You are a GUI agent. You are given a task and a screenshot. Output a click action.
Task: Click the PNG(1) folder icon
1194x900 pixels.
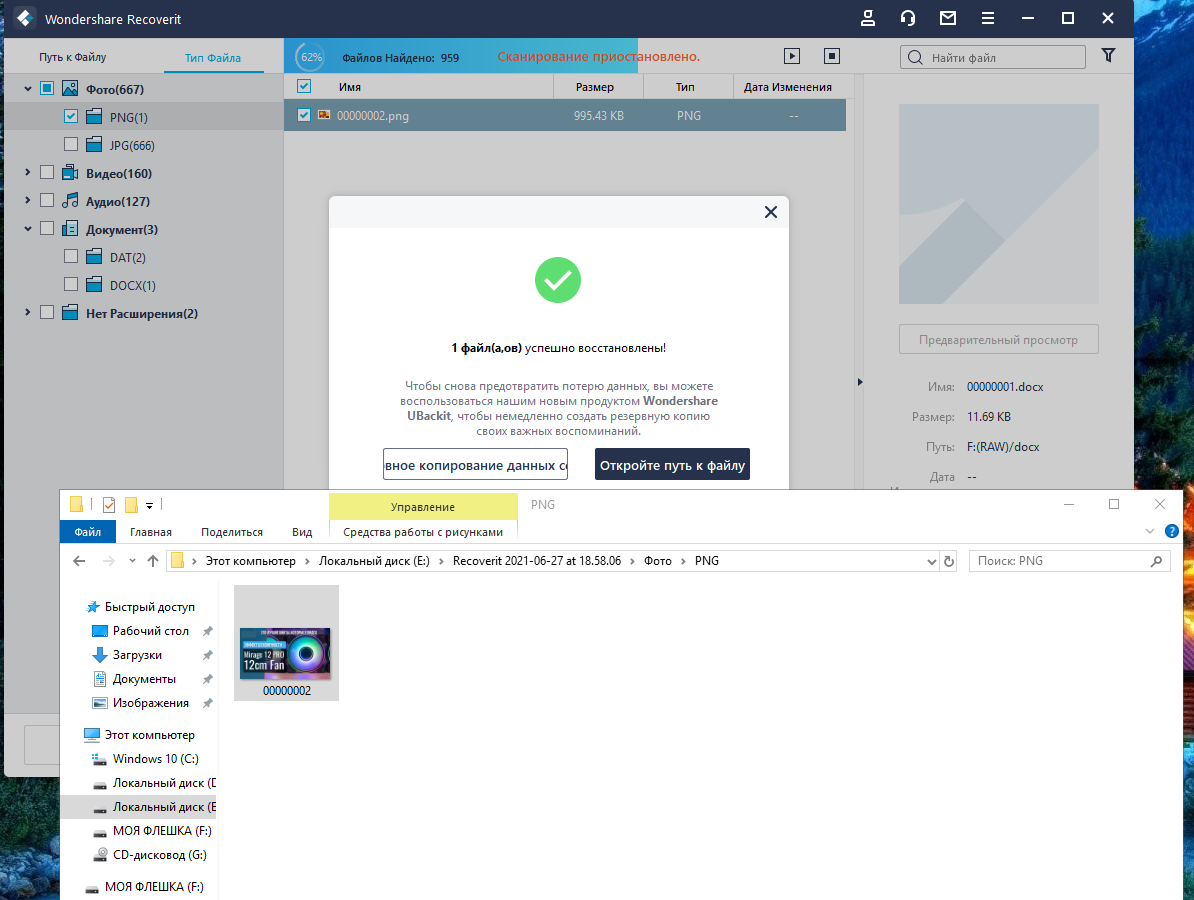[94, 116]
